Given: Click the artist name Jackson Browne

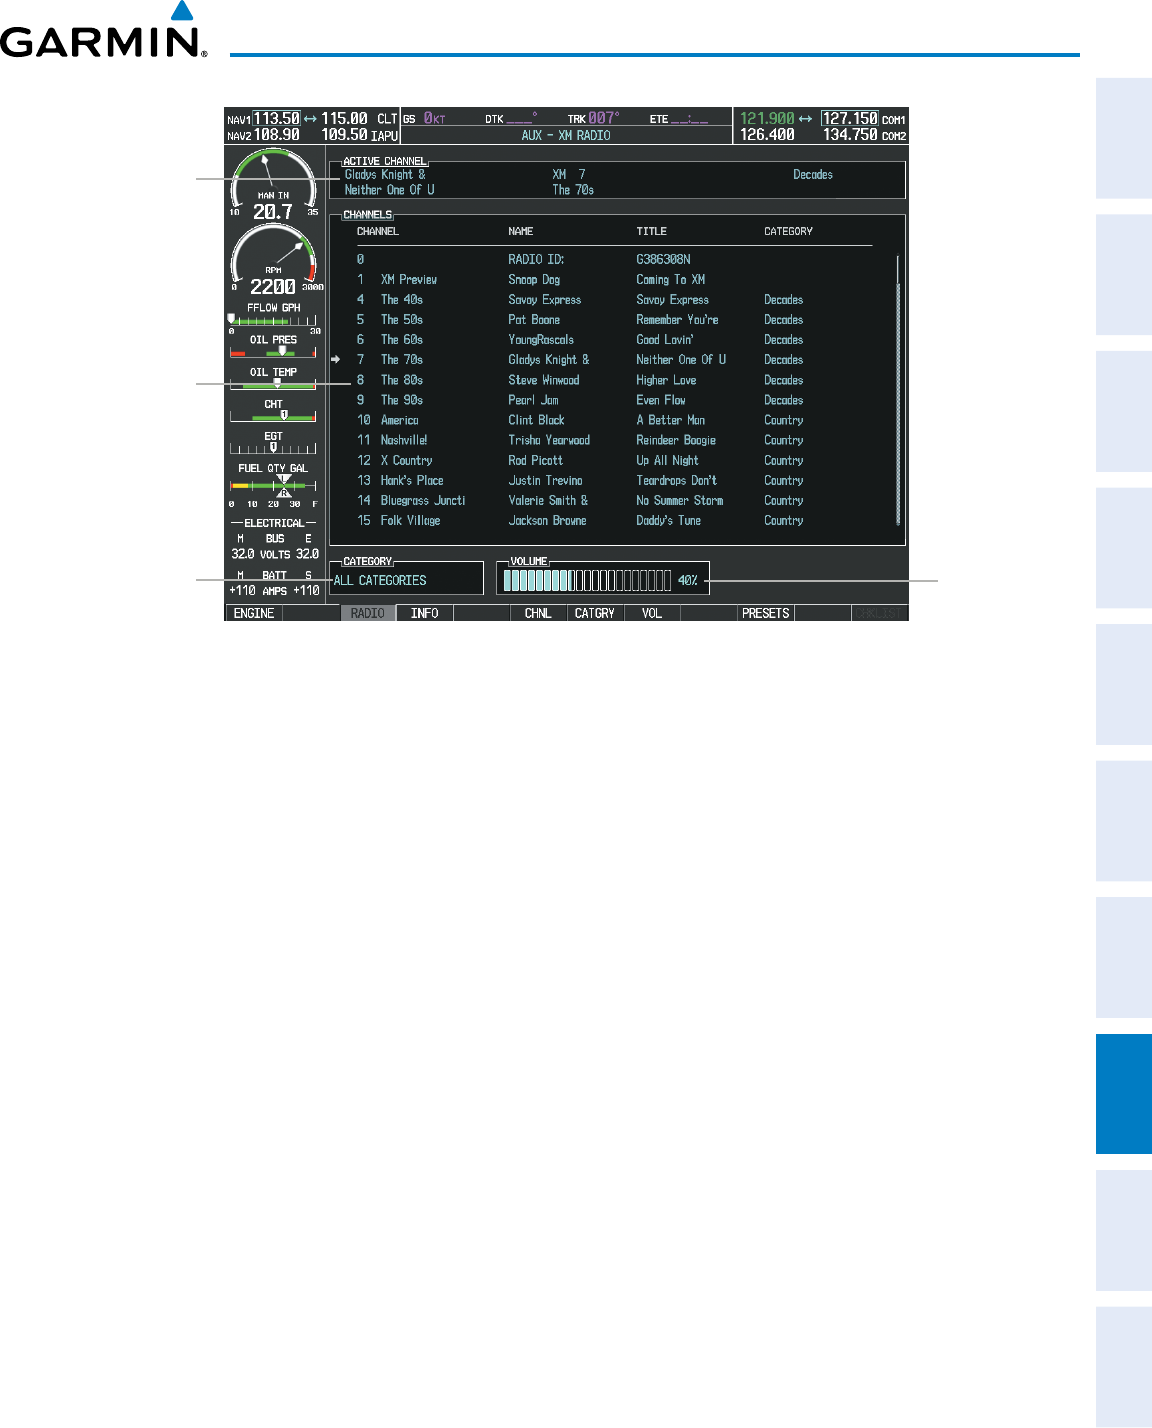Looking at the screenshot, I should pos(547,520).
